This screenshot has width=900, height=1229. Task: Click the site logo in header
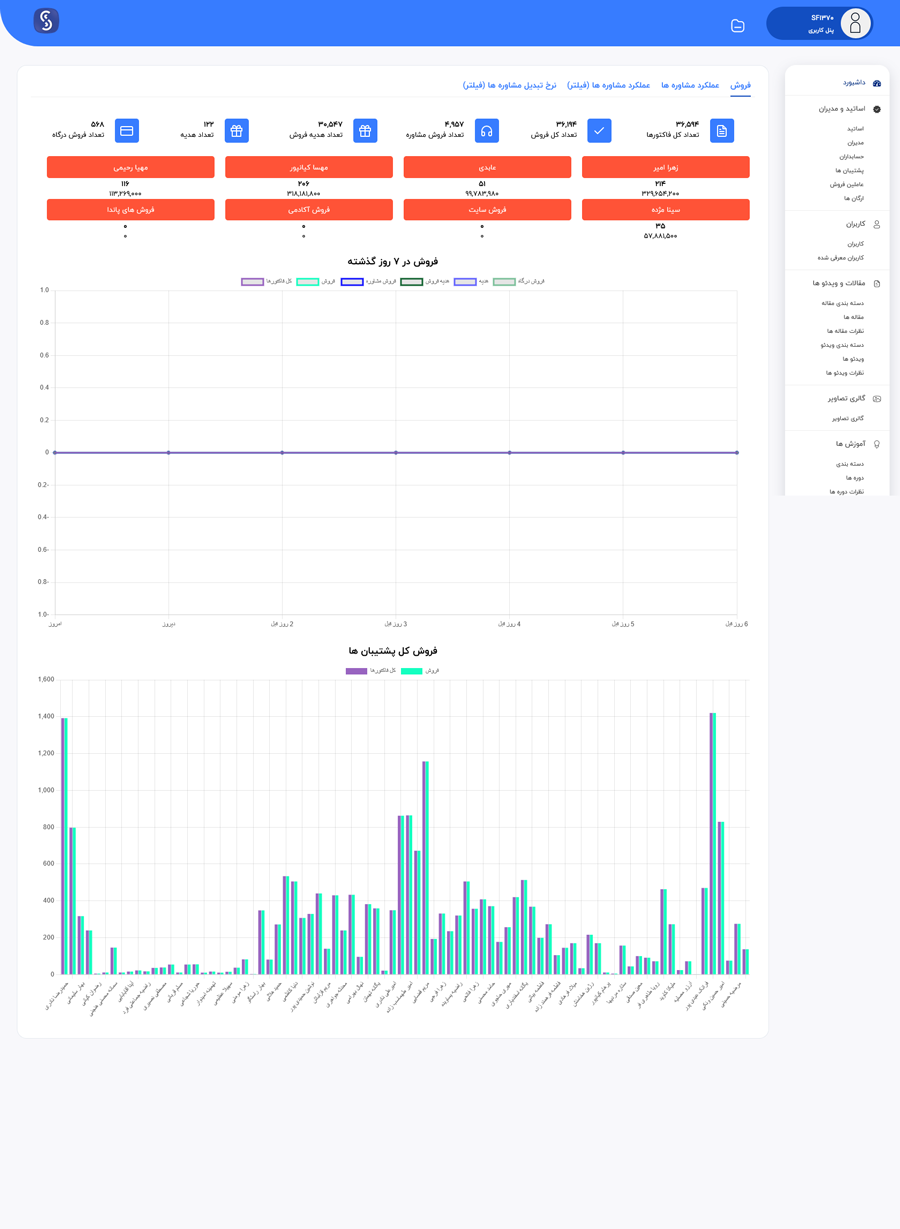(x=46, y=21)
